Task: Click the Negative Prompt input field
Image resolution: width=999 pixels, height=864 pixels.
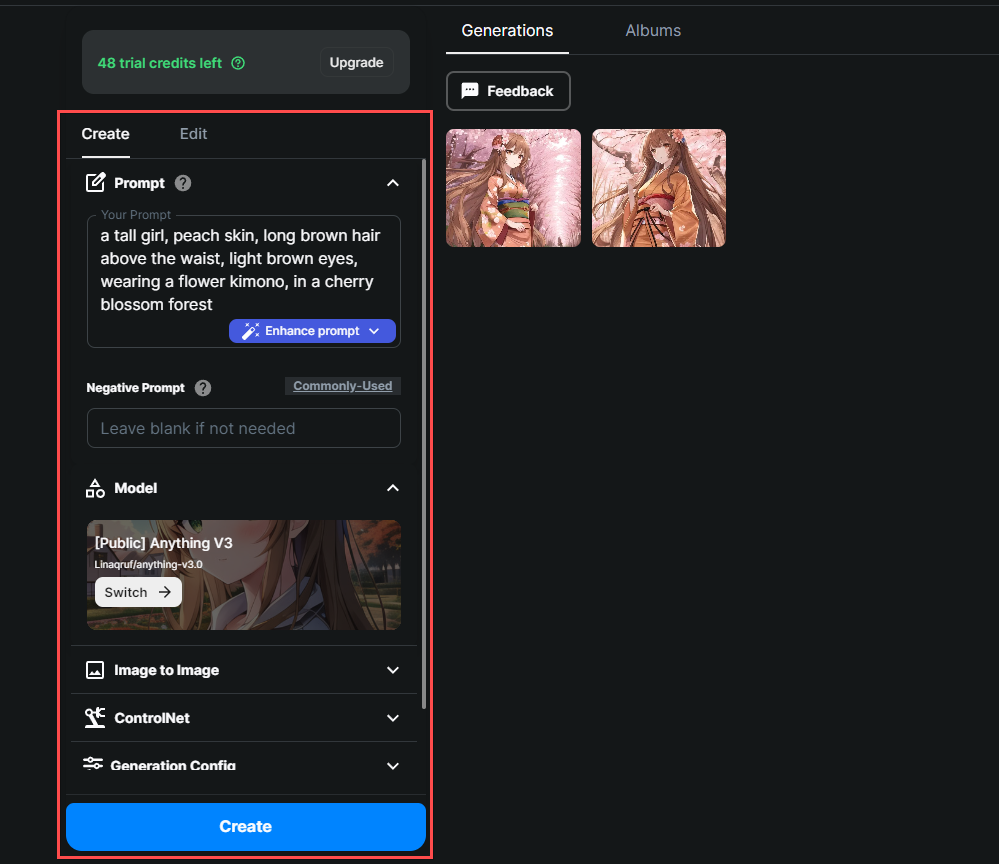Action: [x=244, y=428]
